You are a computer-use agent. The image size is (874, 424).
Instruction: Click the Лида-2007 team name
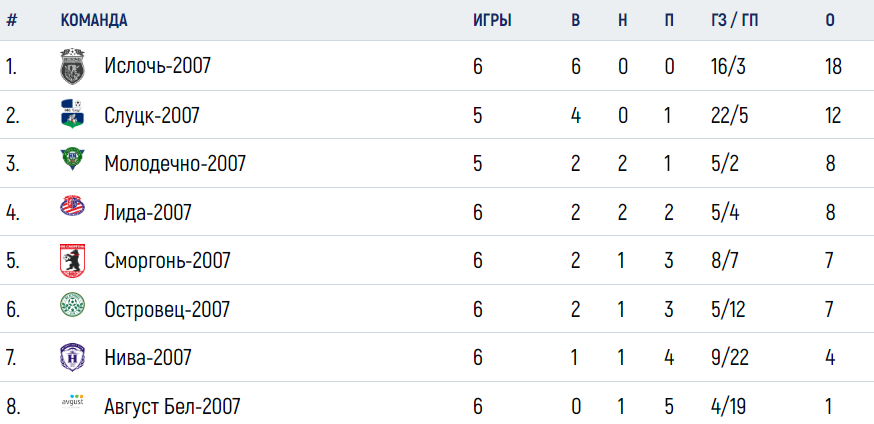click(x=148, y=212)
